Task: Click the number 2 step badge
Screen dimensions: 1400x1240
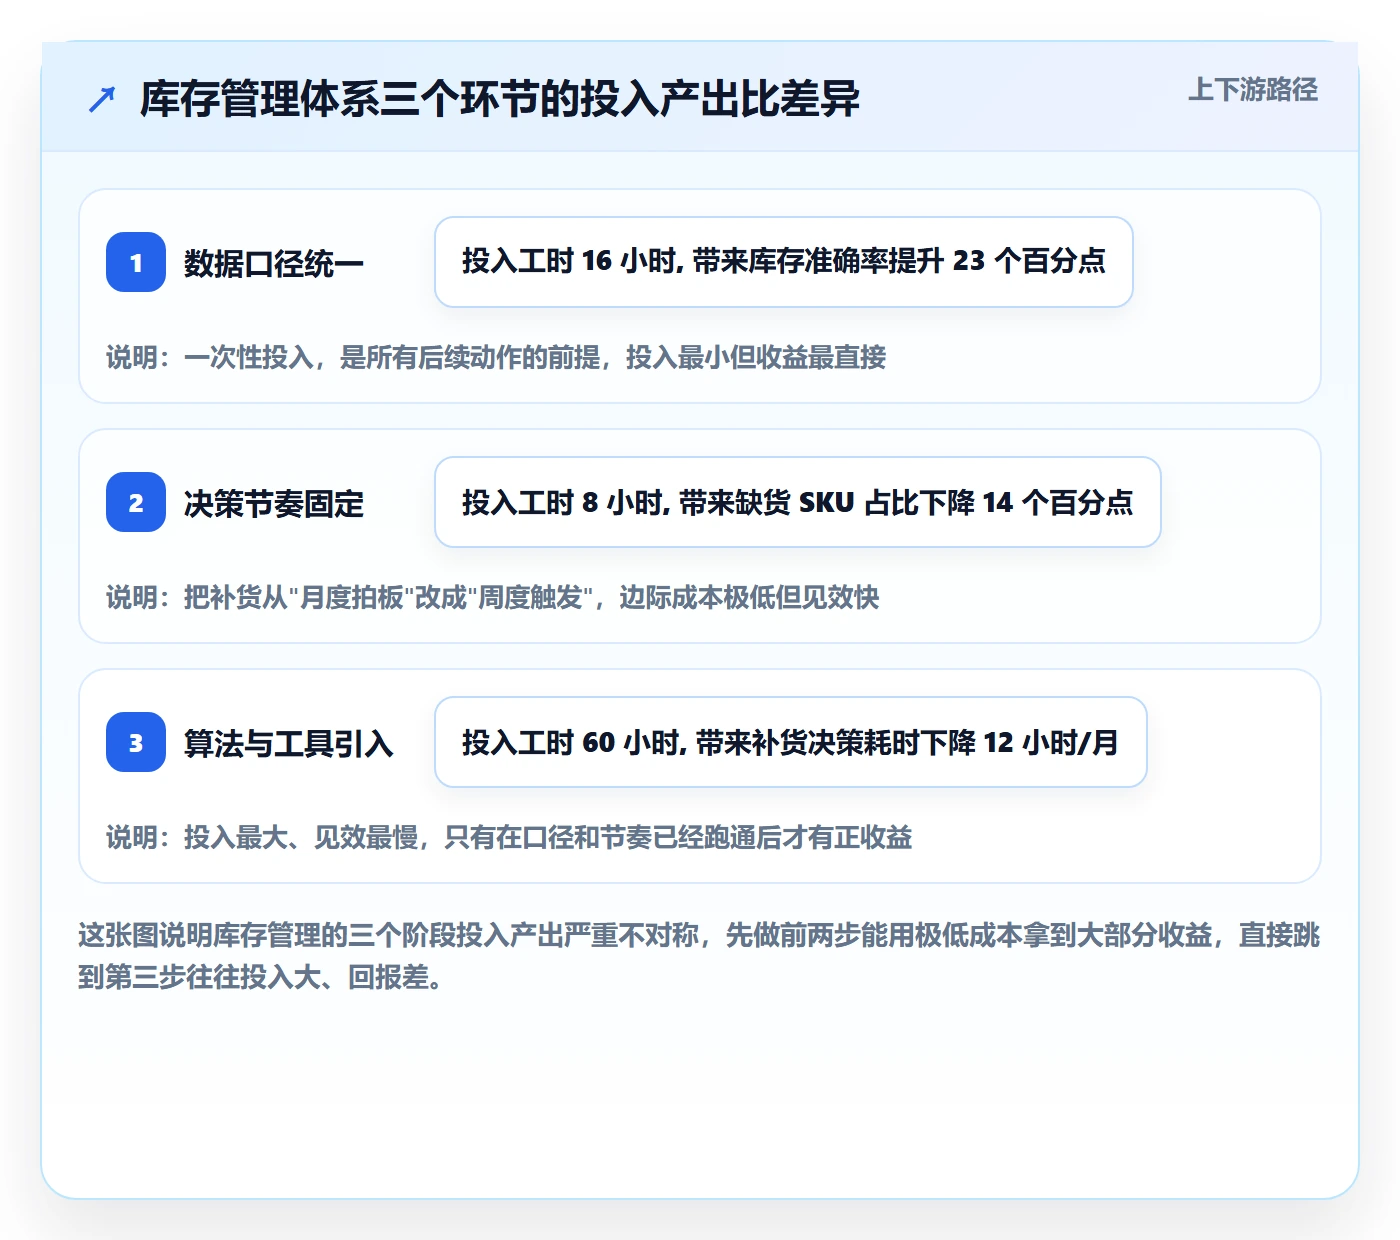Action: point(136,502)
